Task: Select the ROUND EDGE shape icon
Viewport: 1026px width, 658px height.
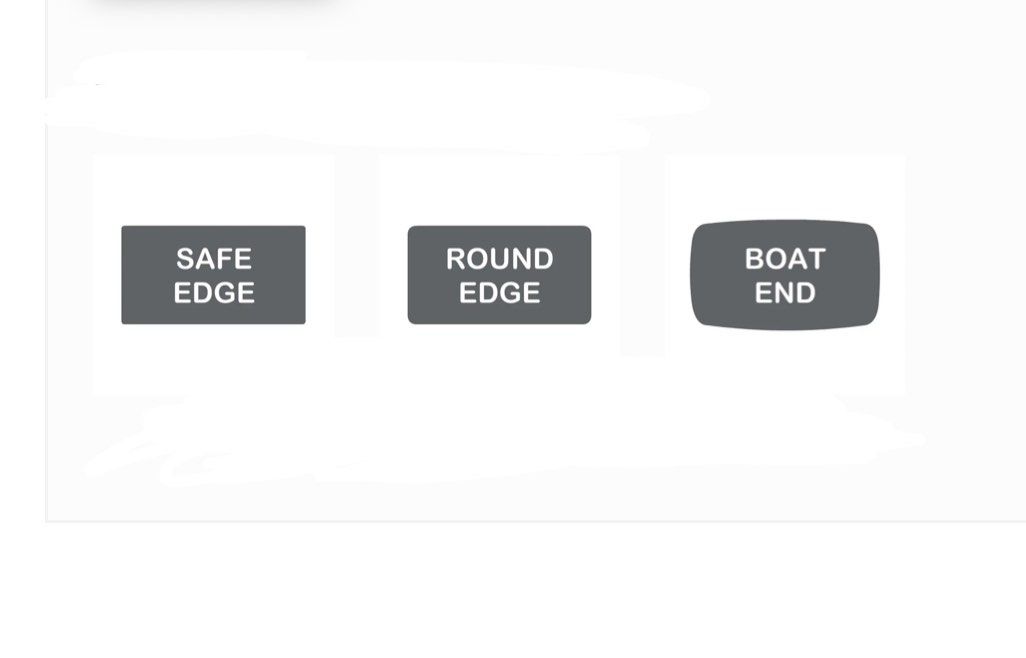Action: click(499, 275)
